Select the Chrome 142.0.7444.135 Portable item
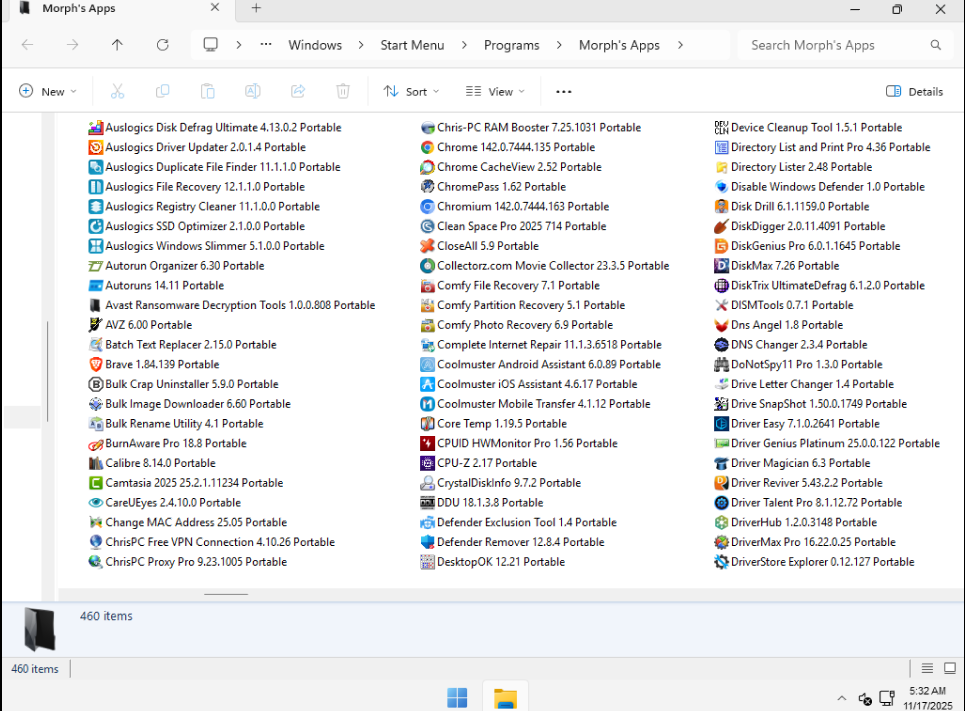This screenshot has height=711, width=965. coord(515,147)
